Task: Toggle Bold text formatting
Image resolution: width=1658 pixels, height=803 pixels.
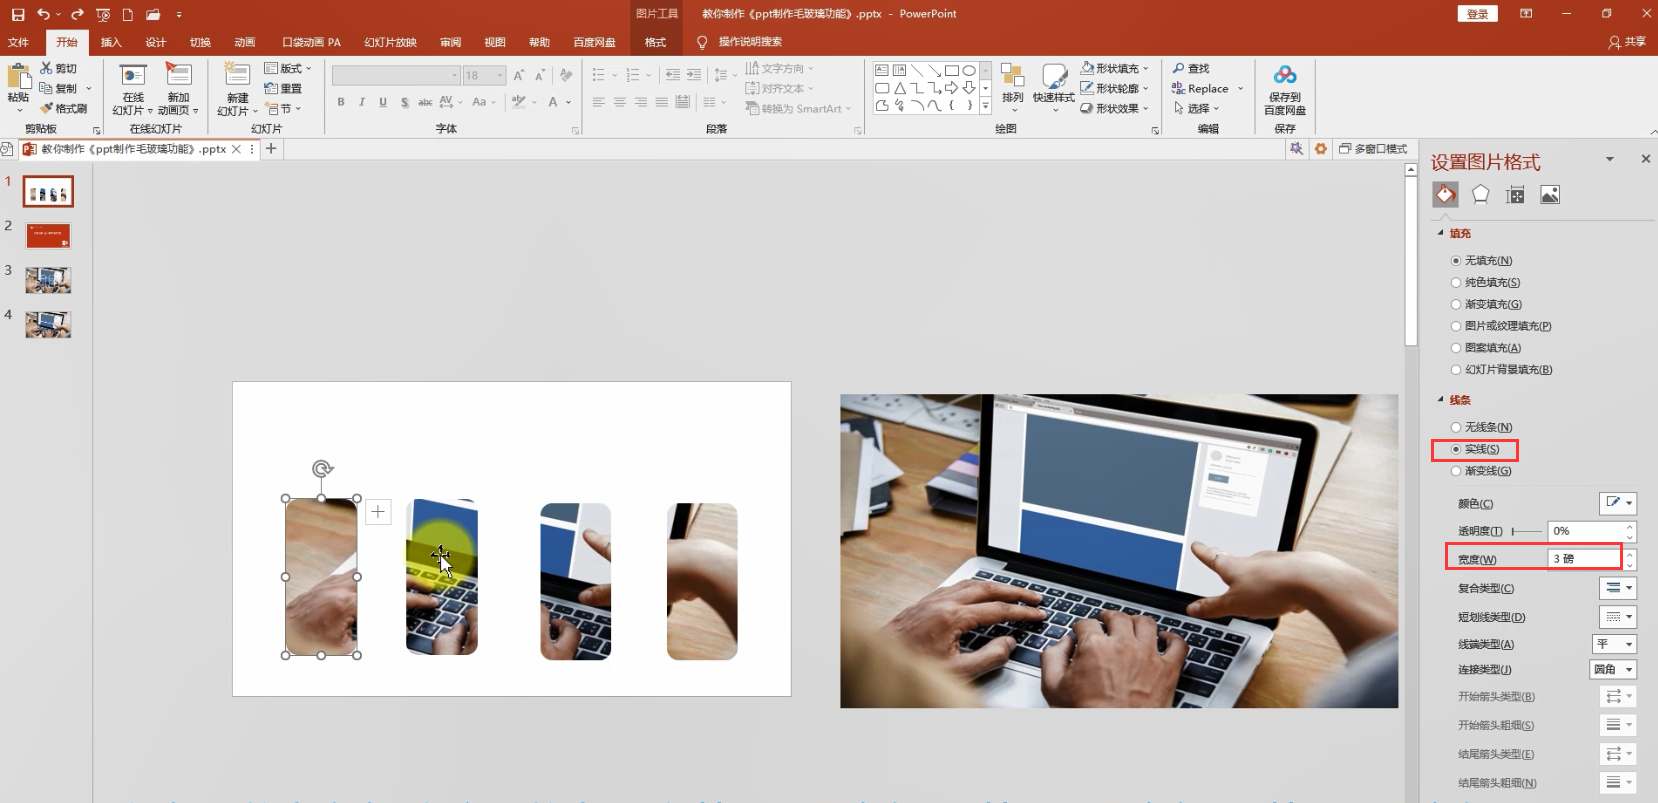Action: (x=341, y=102)
